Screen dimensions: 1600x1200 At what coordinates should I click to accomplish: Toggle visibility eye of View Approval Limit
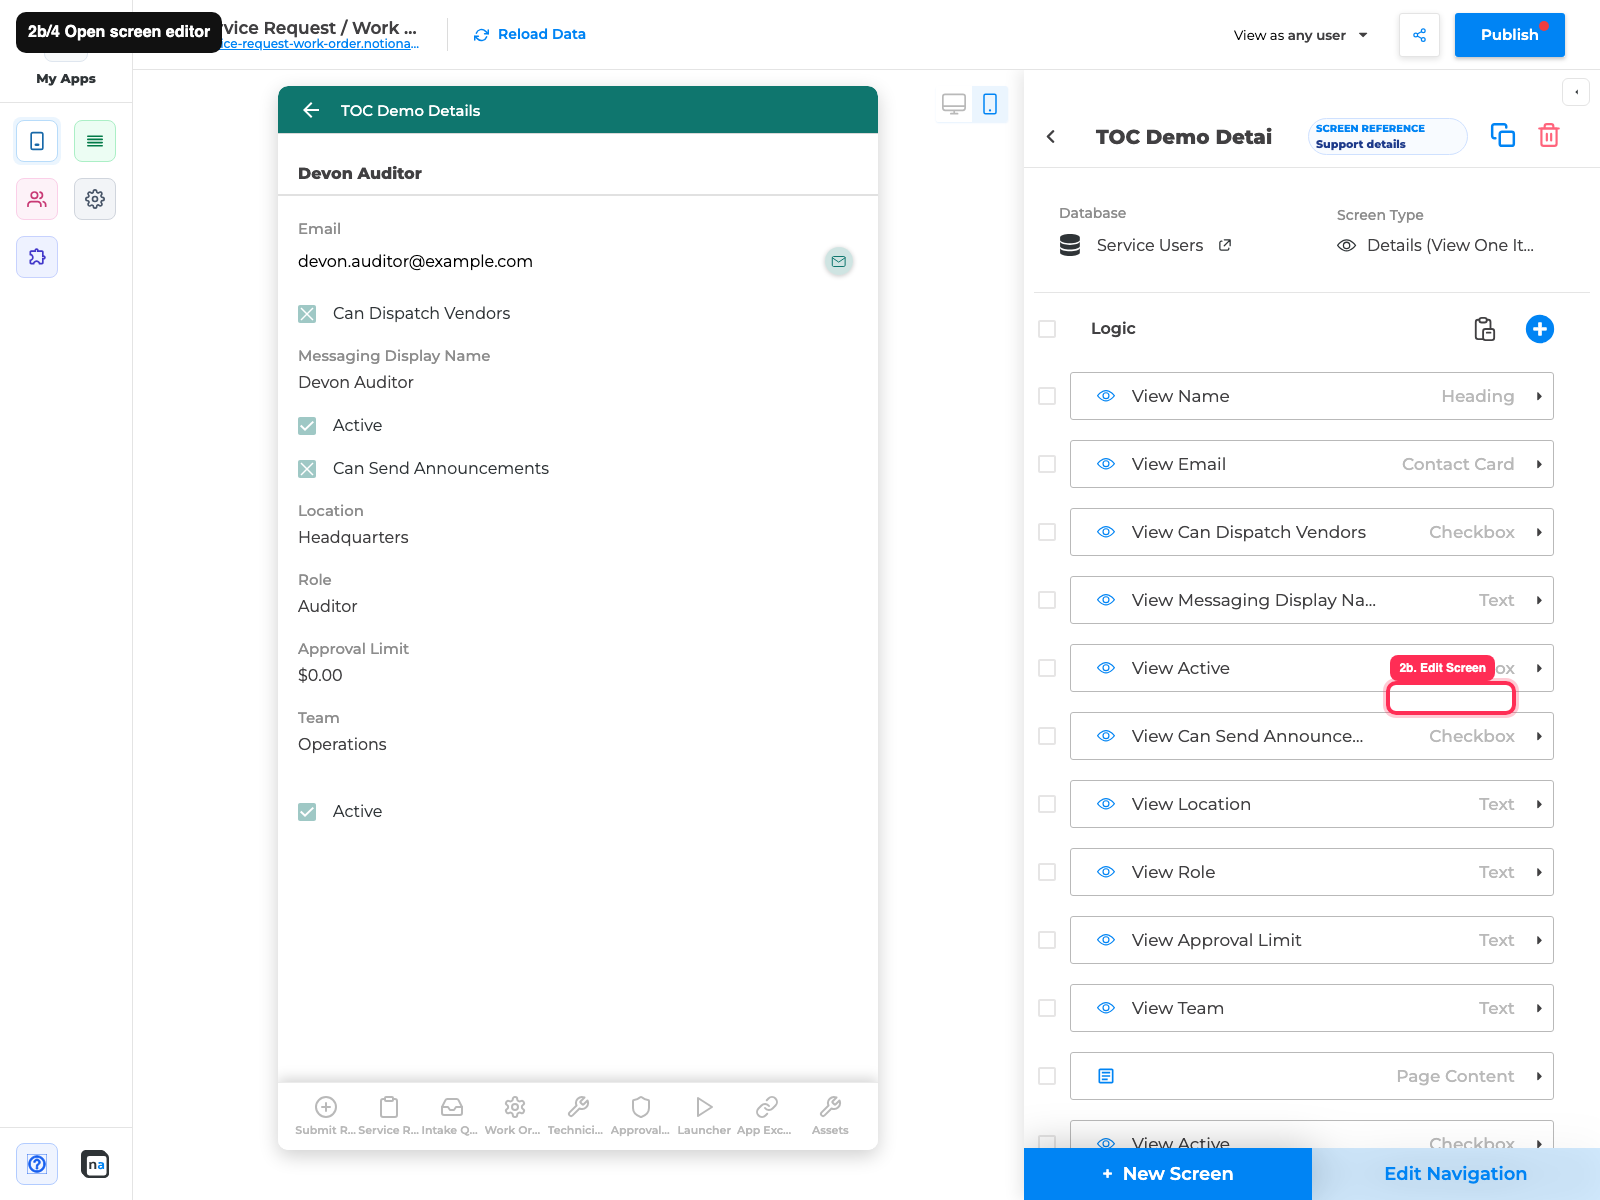[1106, 940]
